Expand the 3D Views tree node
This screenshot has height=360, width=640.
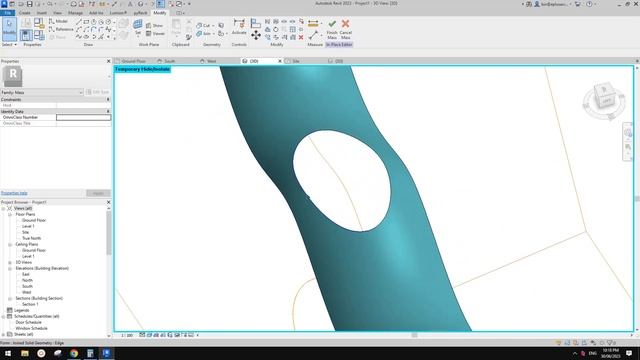pyautogui.click(x=10, y=262)
